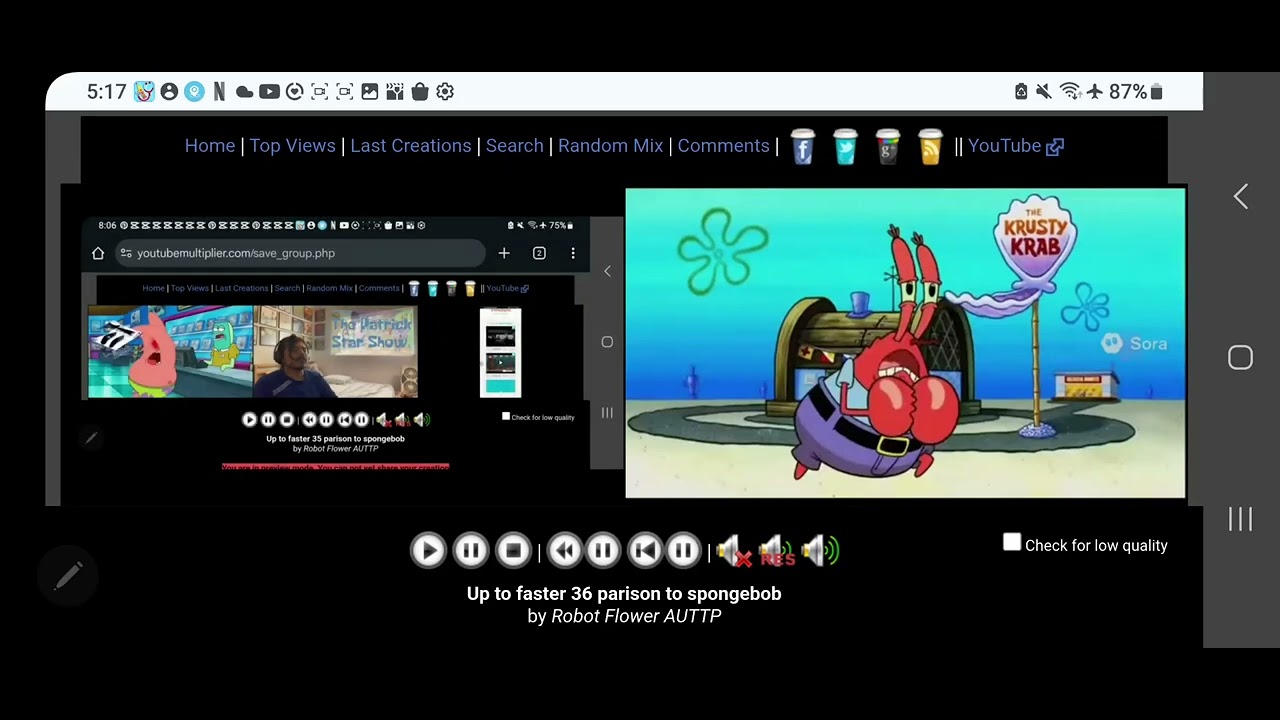Image resolution: width=1280 pixels, height=720 pixels.
Task: Open the Top Views link
Action: click(292, 145)
